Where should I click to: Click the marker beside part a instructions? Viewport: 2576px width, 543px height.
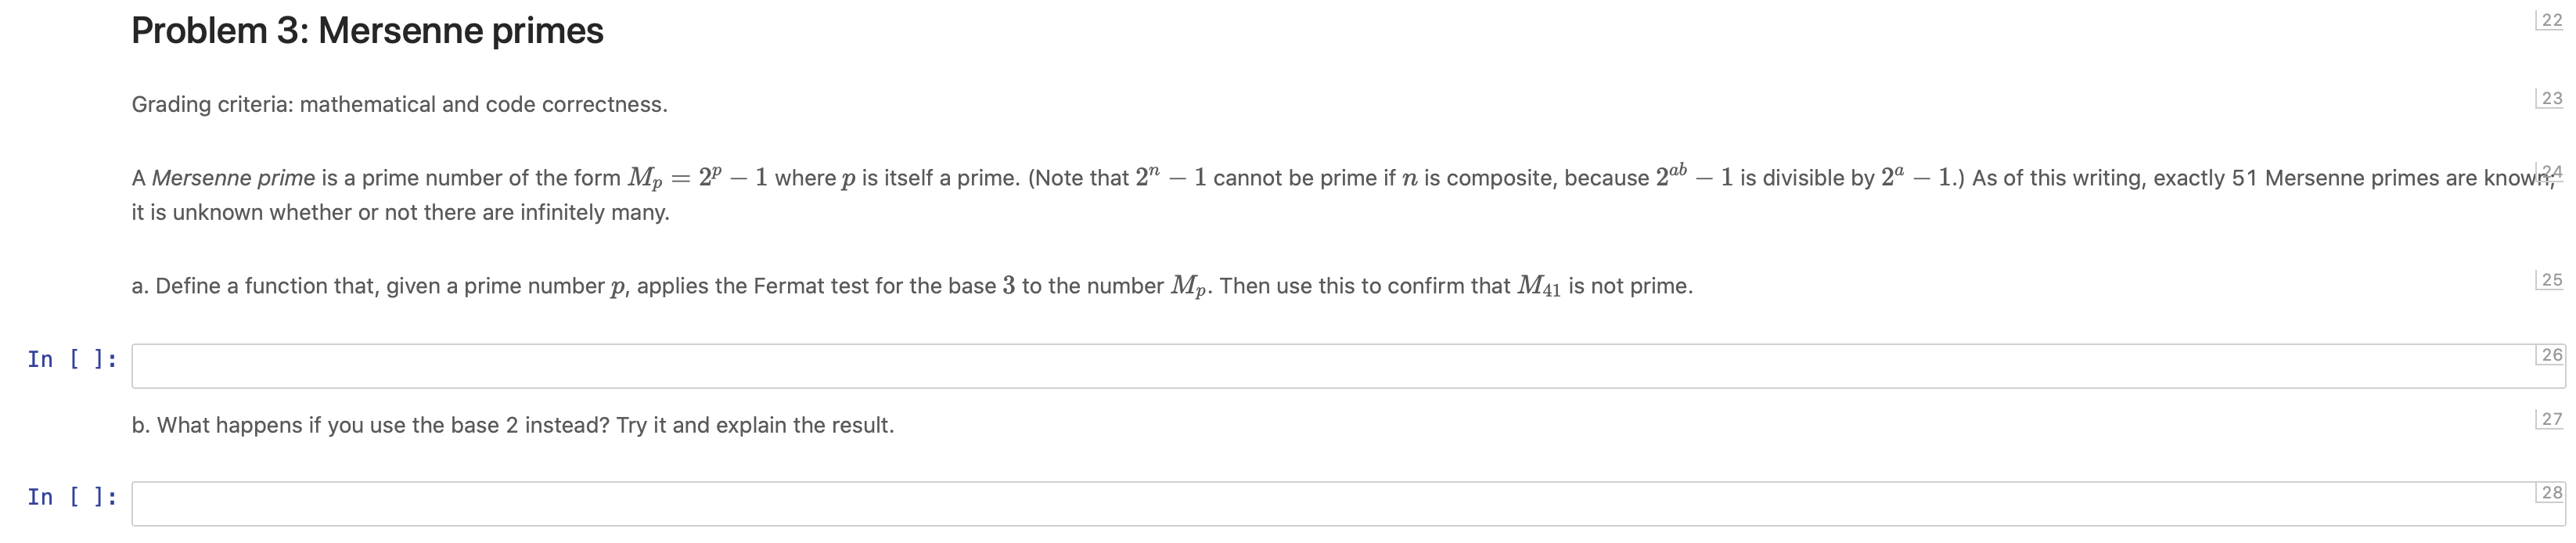click(x=2552, y=280)
